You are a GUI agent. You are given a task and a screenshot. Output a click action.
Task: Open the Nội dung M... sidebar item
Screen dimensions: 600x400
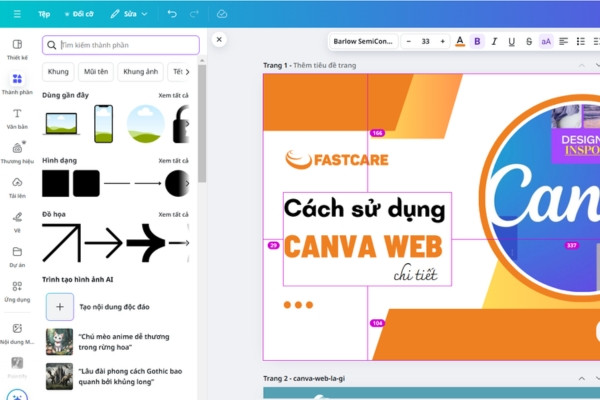coord(17,333)
